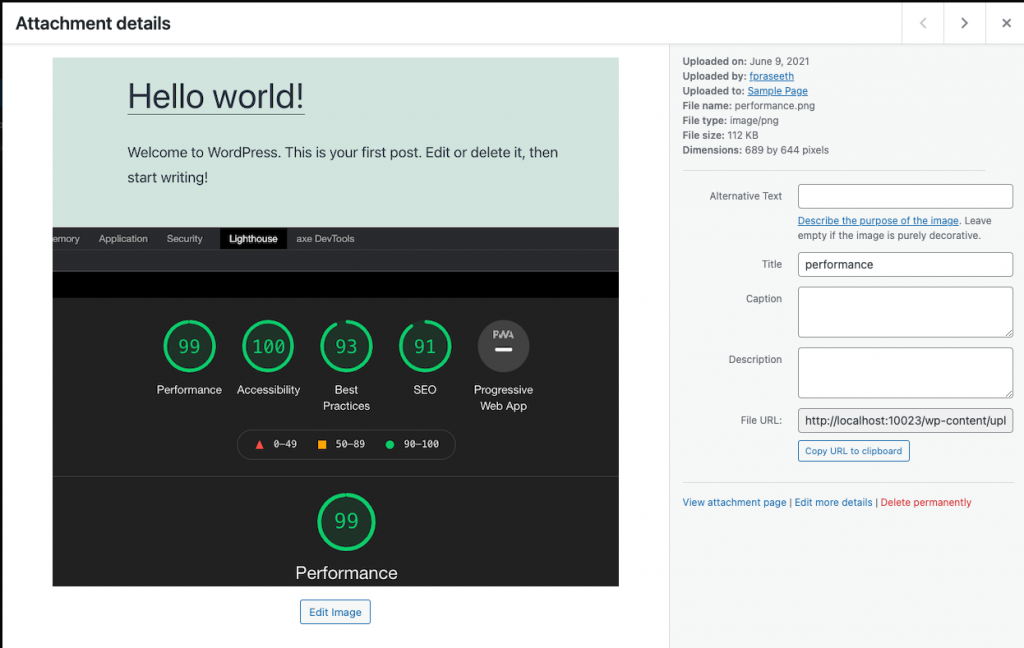This screenshot has height=648, width=1024.
Task: Click the Progressive Web App badge in the screenshot
Action: pos(503,345)
